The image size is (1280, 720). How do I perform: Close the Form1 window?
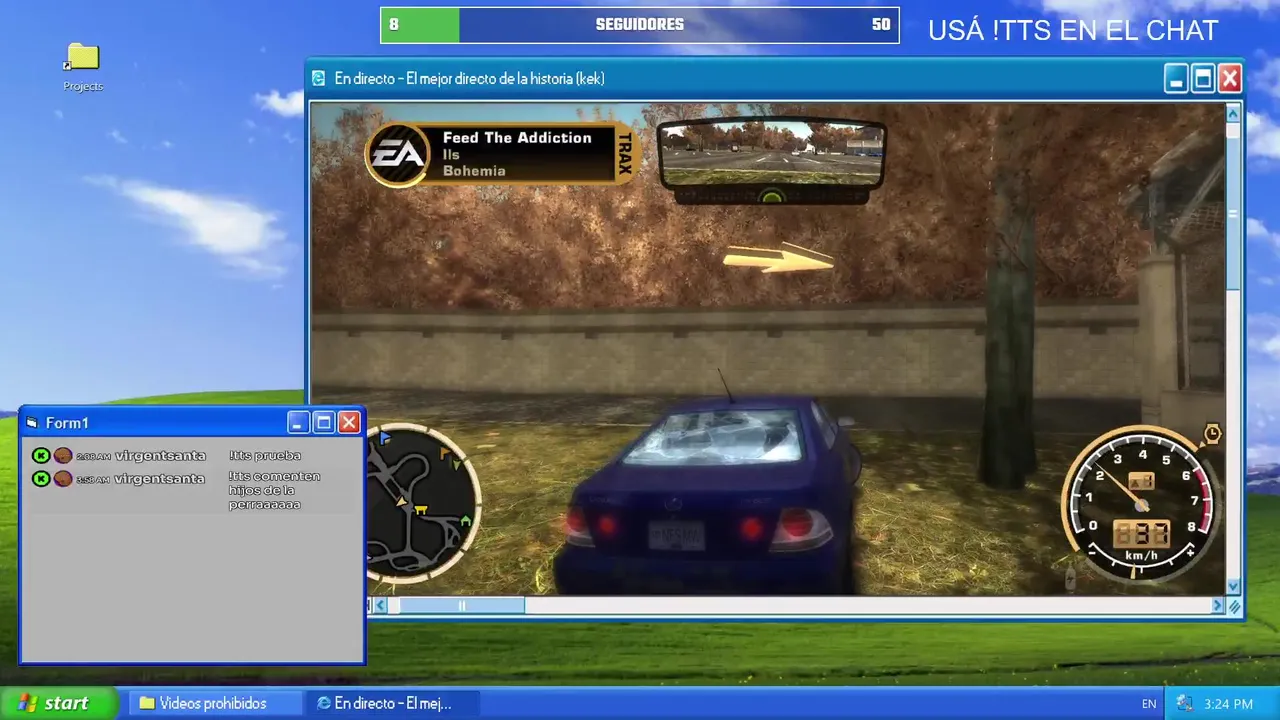coord(348,423)
